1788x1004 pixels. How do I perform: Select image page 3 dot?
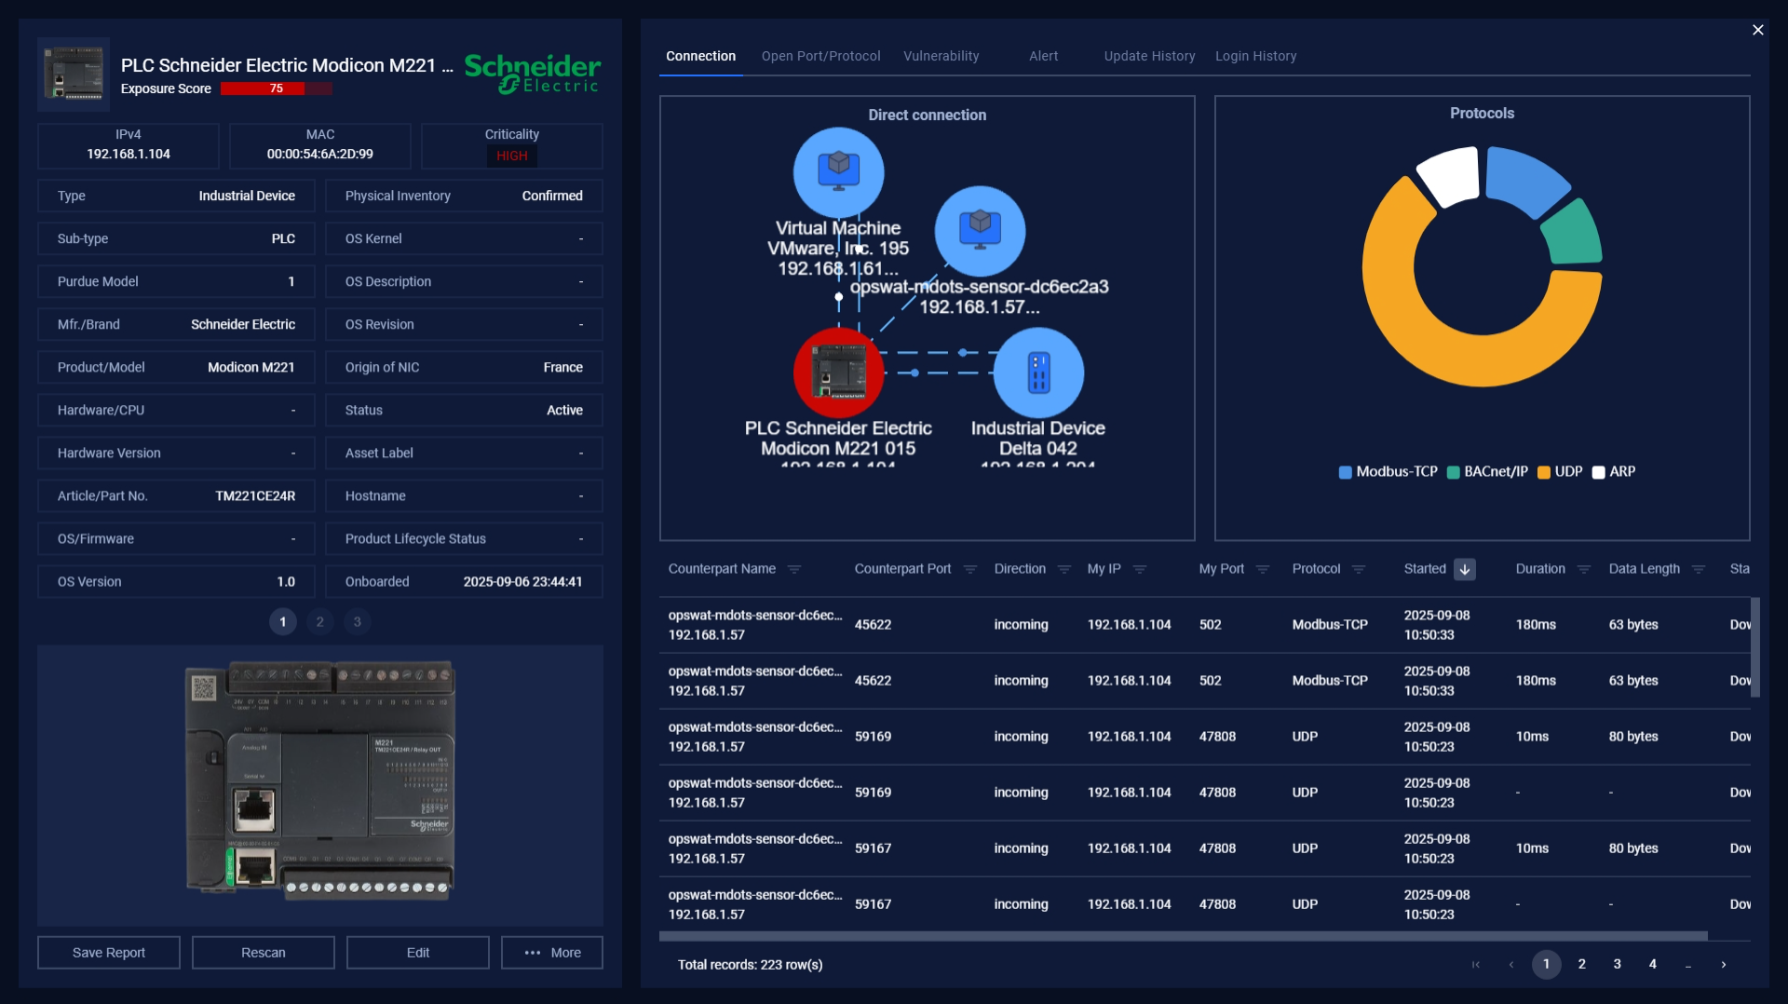click(357, 621)
